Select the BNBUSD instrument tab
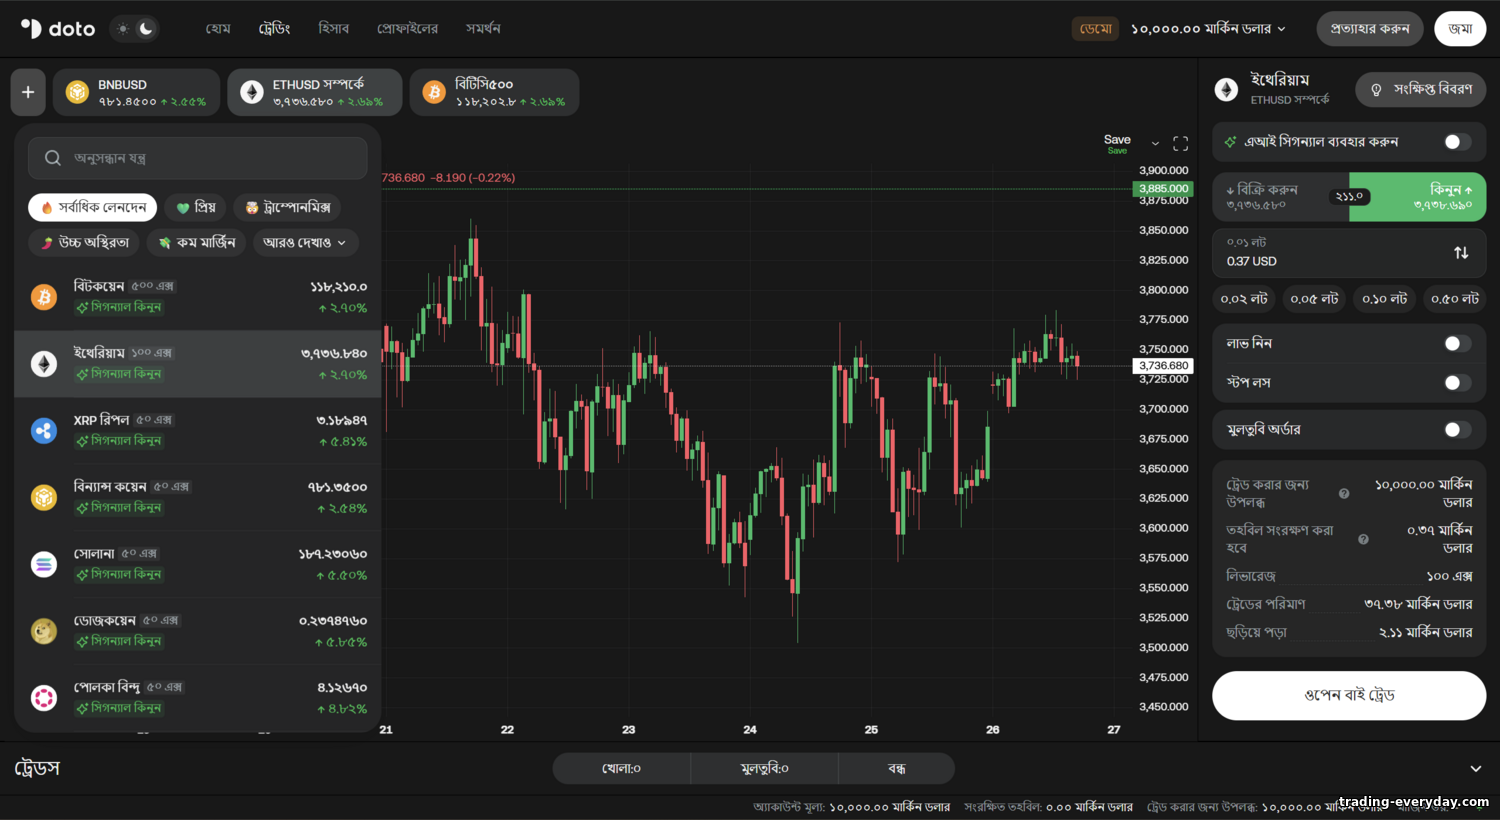This screenshot has height=820, width=1500. pos(136,92)
